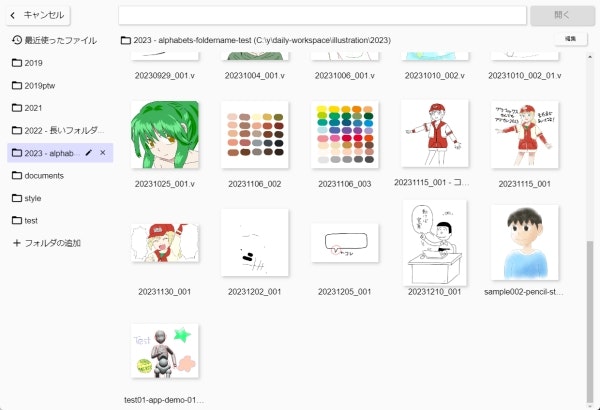
Task: Click file name test01-app-demo-01...
Action: pyautogui.click(x=164, y=400)
